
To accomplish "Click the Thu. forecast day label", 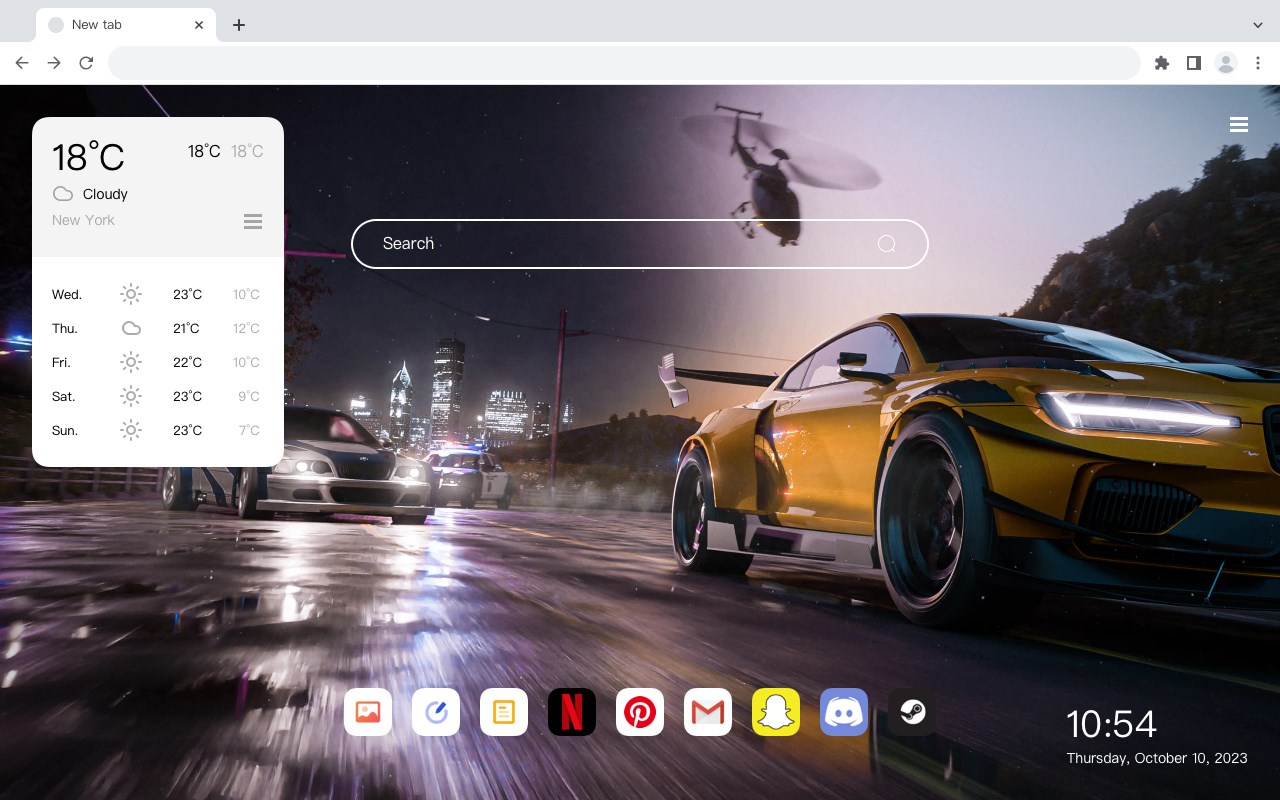I will (x=65, y=328).
